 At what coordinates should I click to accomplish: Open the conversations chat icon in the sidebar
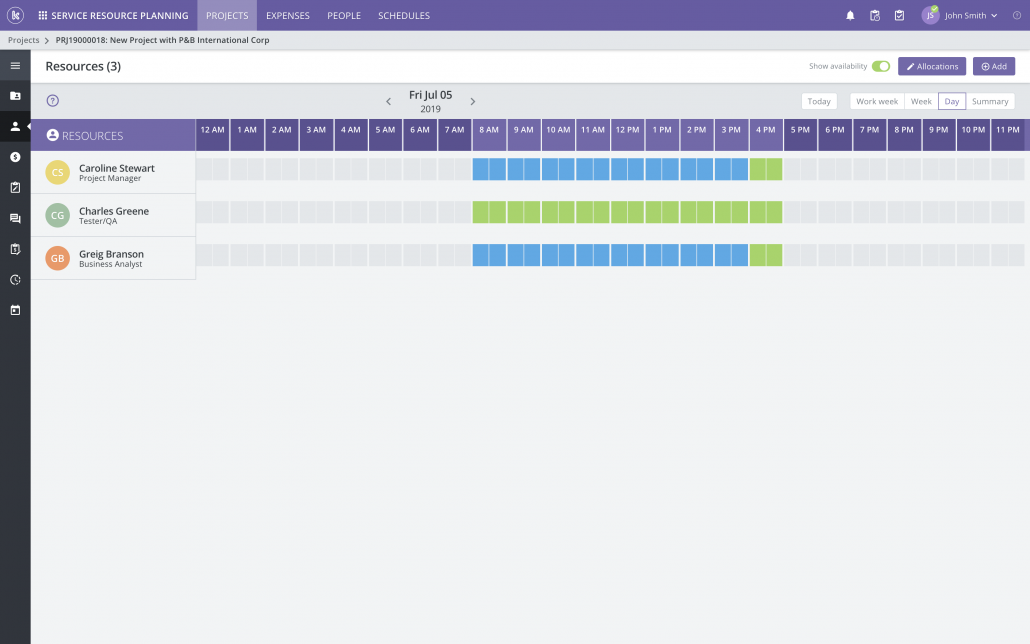(15, 218)
